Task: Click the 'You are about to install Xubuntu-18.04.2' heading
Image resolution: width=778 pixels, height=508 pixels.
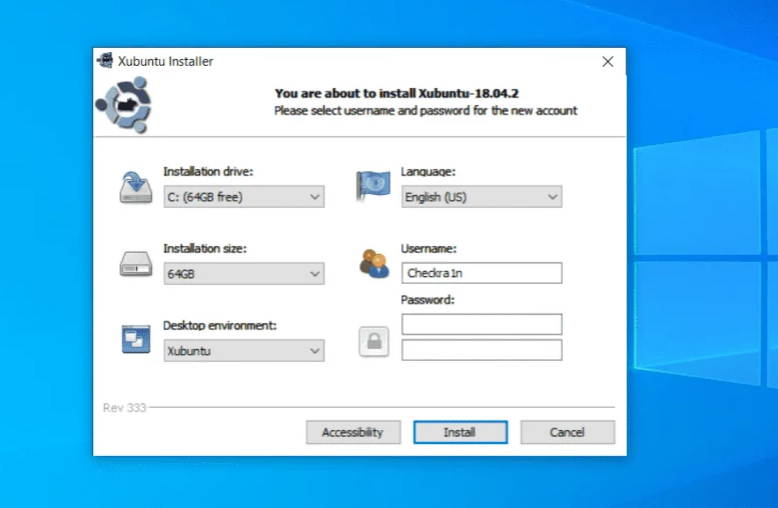Action: tap(397, 93)
